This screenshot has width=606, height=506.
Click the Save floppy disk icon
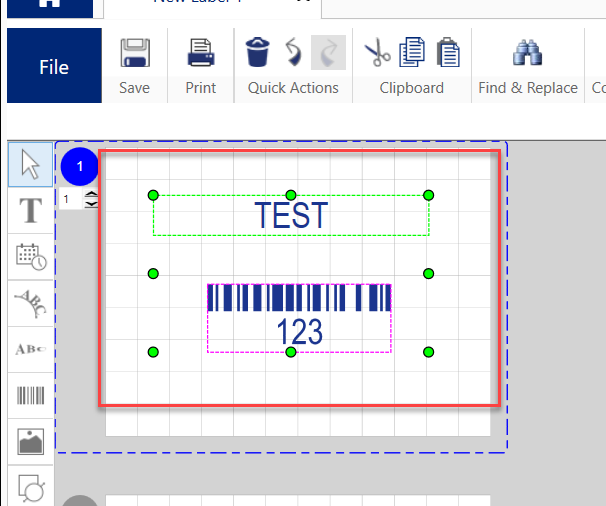[134, 52]
